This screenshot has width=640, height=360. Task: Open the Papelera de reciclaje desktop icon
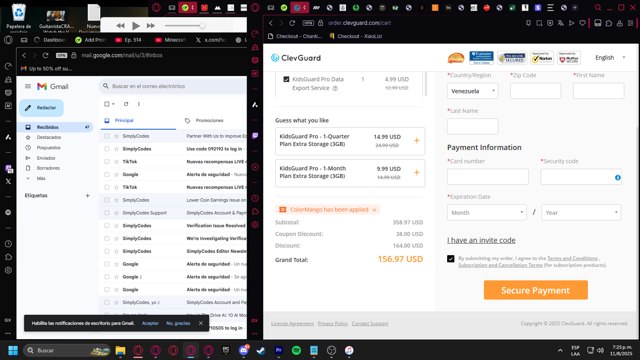[x=18, y=16]
